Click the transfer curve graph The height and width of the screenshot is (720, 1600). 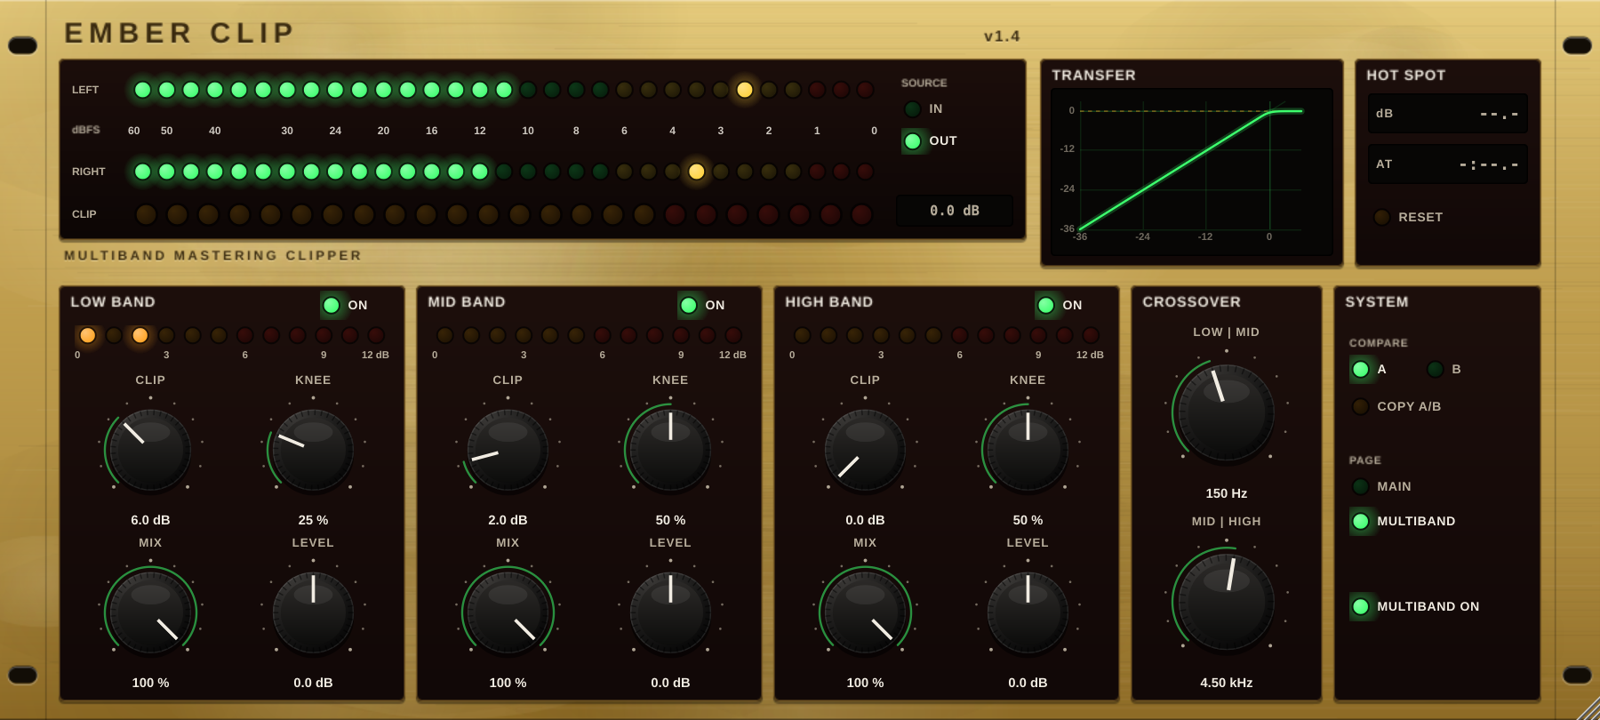(1191, 171)
